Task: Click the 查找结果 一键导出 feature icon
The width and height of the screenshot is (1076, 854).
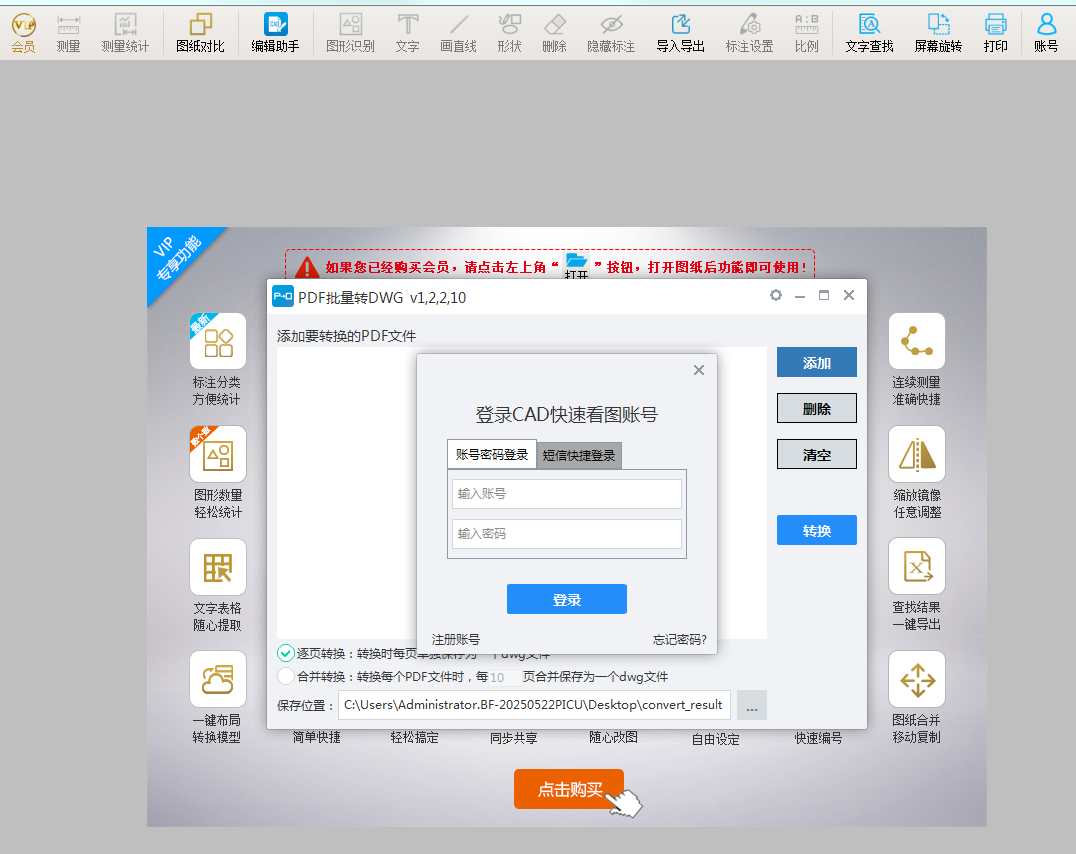Action: tap(917, 566)
